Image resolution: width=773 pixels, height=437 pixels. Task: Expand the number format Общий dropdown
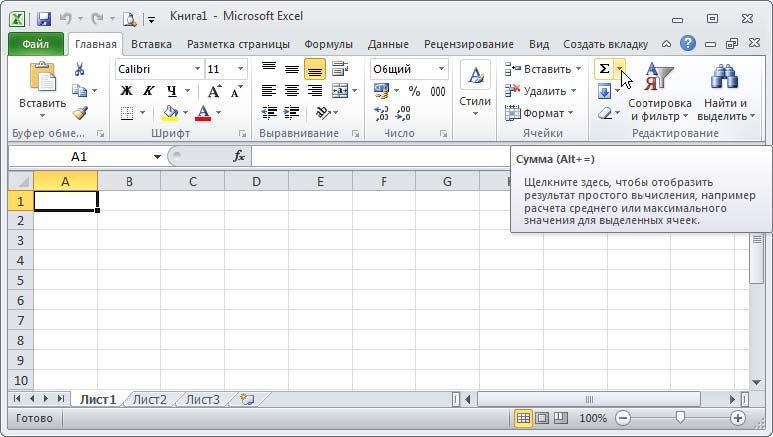[441, 69]
